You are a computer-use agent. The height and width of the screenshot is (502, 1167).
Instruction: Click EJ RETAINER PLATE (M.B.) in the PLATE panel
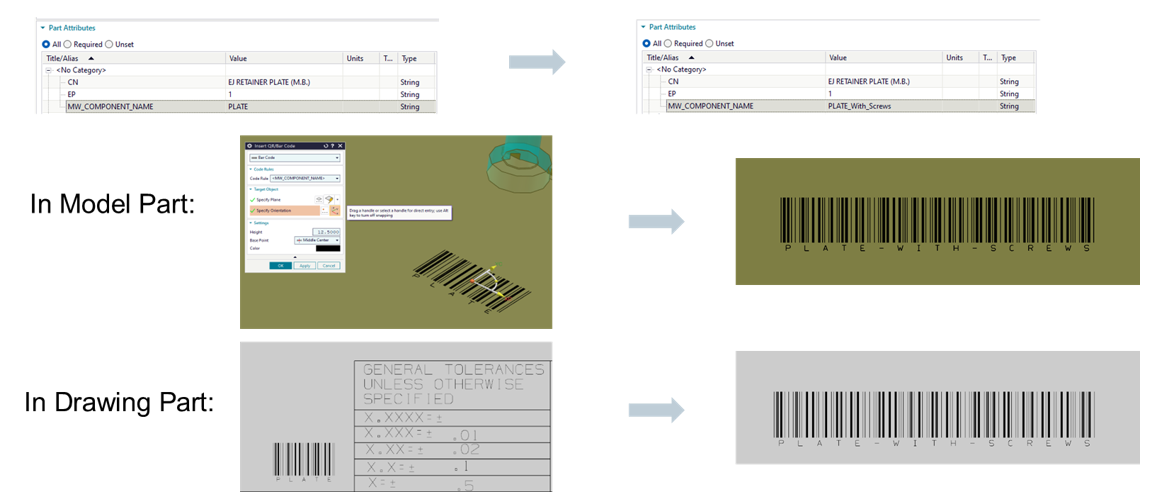269,82
